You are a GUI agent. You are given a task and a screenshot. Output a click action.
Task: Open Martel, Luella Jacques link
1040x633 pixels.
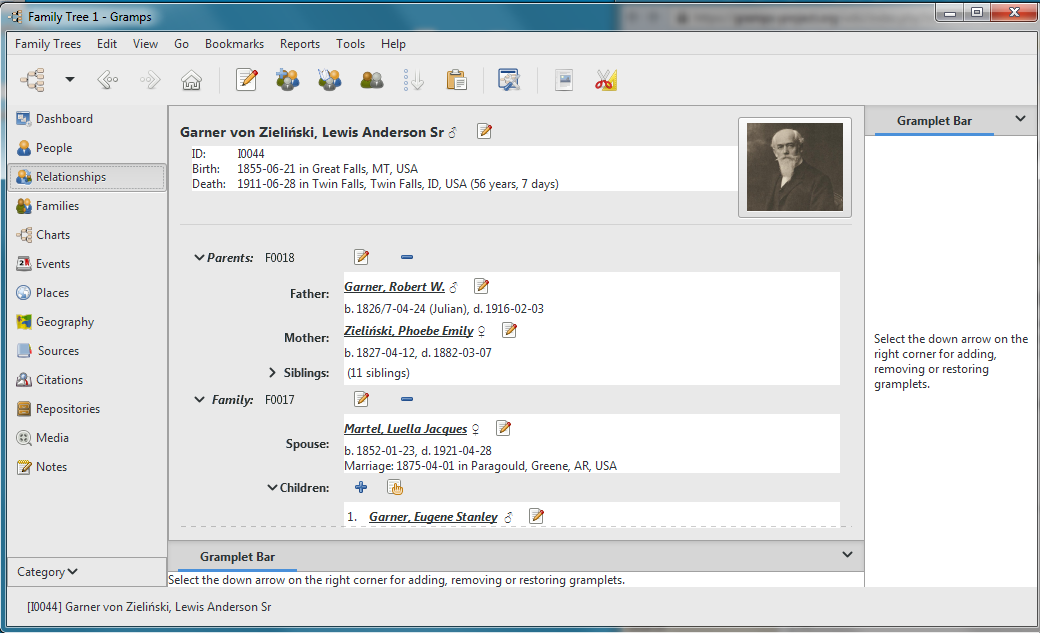pyautogui.click(x=405, y=429)
